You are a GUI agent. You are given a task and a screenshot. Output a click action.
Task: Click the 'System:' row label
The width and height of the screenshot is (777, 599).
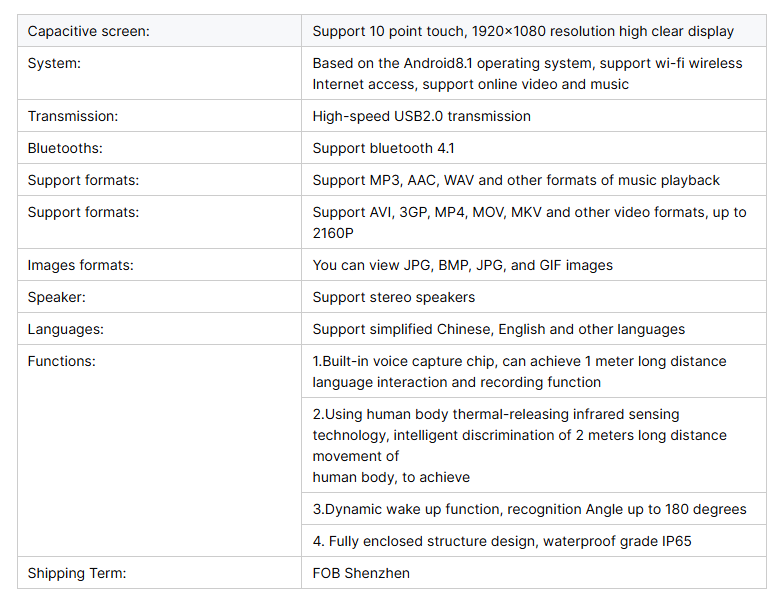point(54,63)
